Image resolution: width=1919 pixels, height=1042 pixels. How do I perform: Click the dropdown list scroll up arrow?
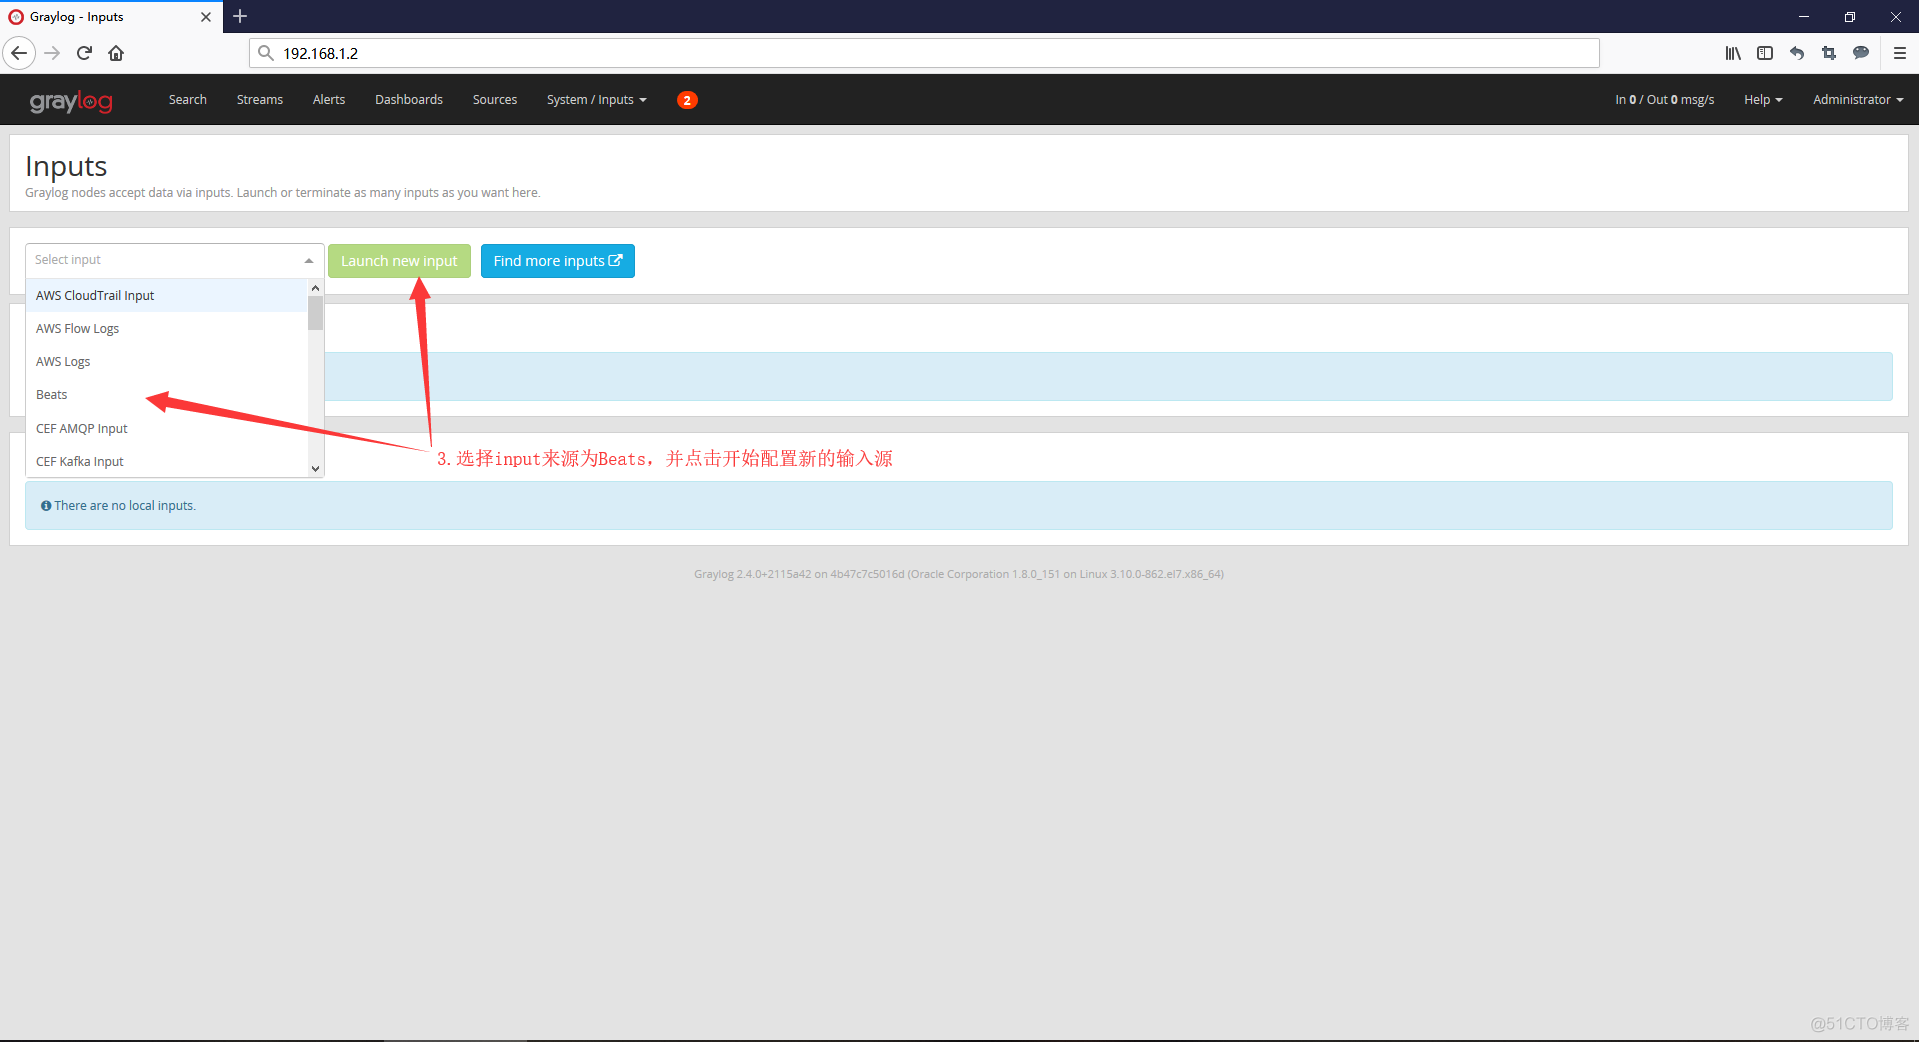[x=315, y=288]
